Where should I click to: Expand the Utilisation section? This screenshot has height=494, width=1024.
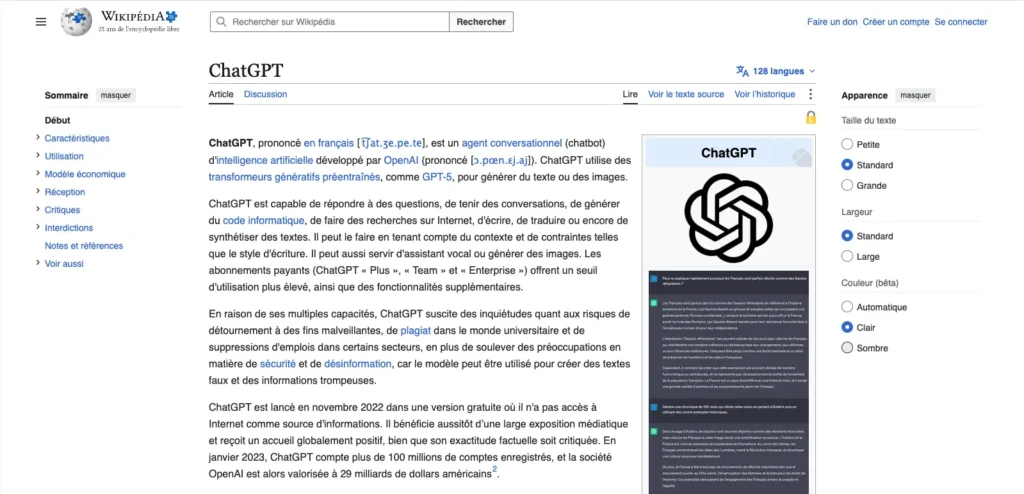pos(38,156)
